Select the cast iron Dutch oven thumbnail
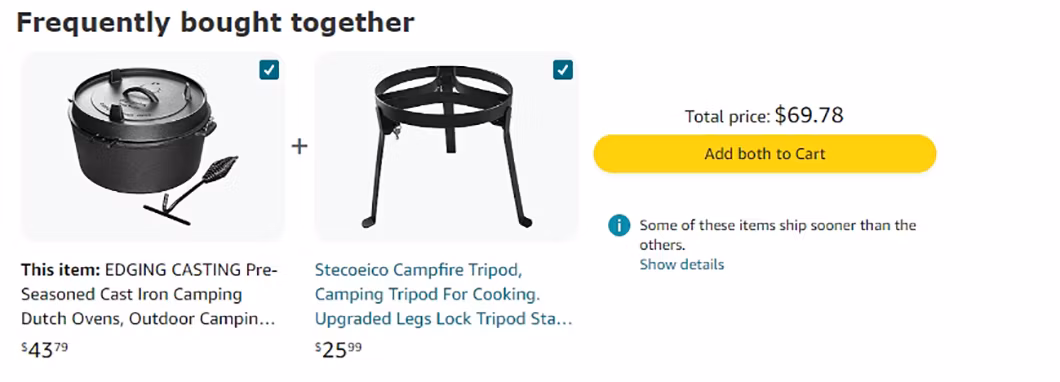The image size is (1060, 382). 153,147
